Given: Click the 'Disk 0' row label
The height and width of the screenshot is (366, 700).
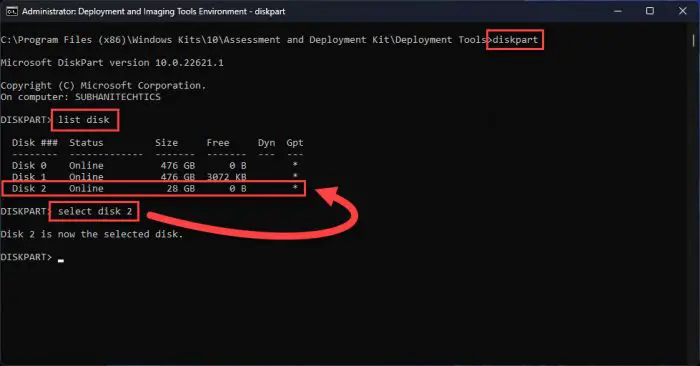Looking at the screenshot, I should (x=29, y=166).
